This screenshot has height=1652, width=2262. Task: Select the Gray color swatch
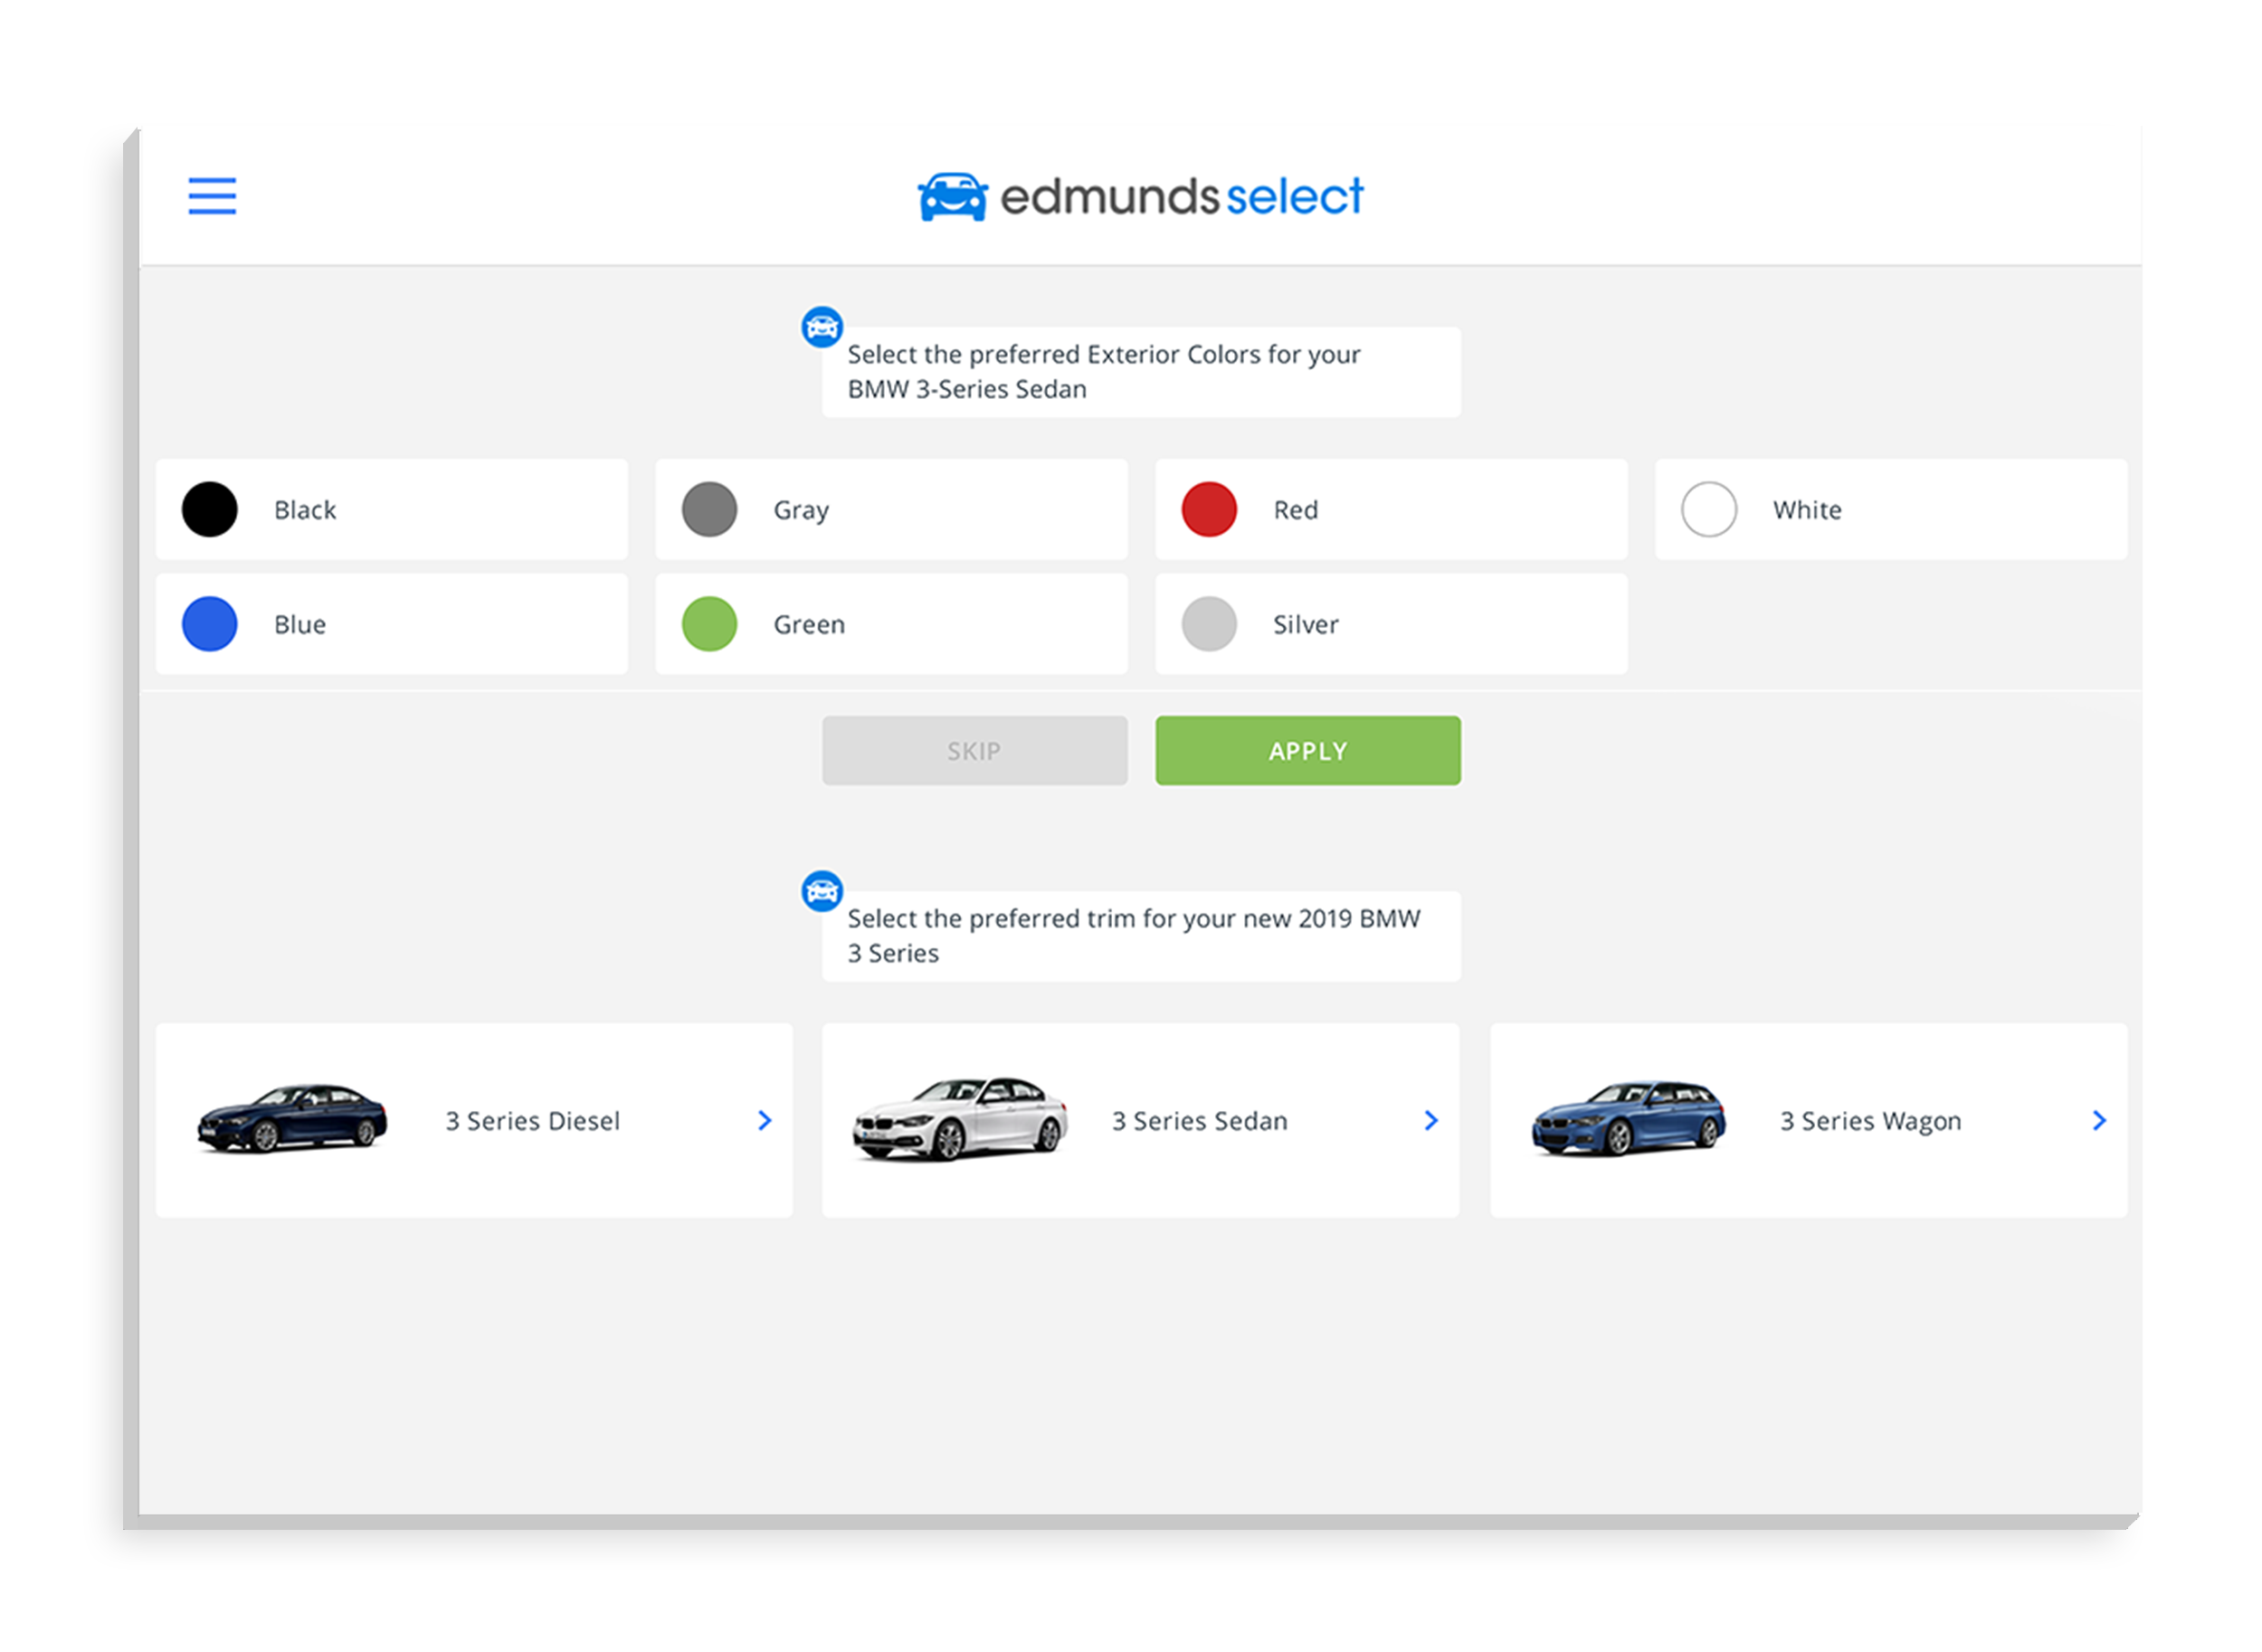pos(709,510)
